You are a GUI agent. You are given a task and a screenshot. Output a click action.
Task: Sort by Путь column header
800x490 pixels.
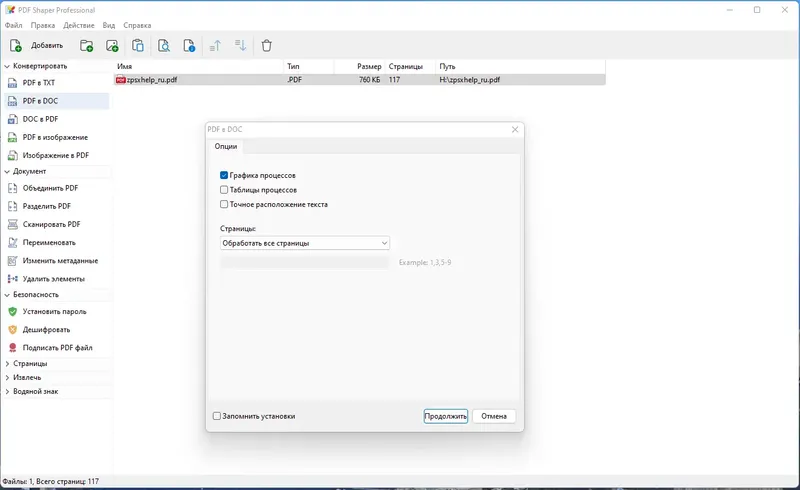coord(520,66)
